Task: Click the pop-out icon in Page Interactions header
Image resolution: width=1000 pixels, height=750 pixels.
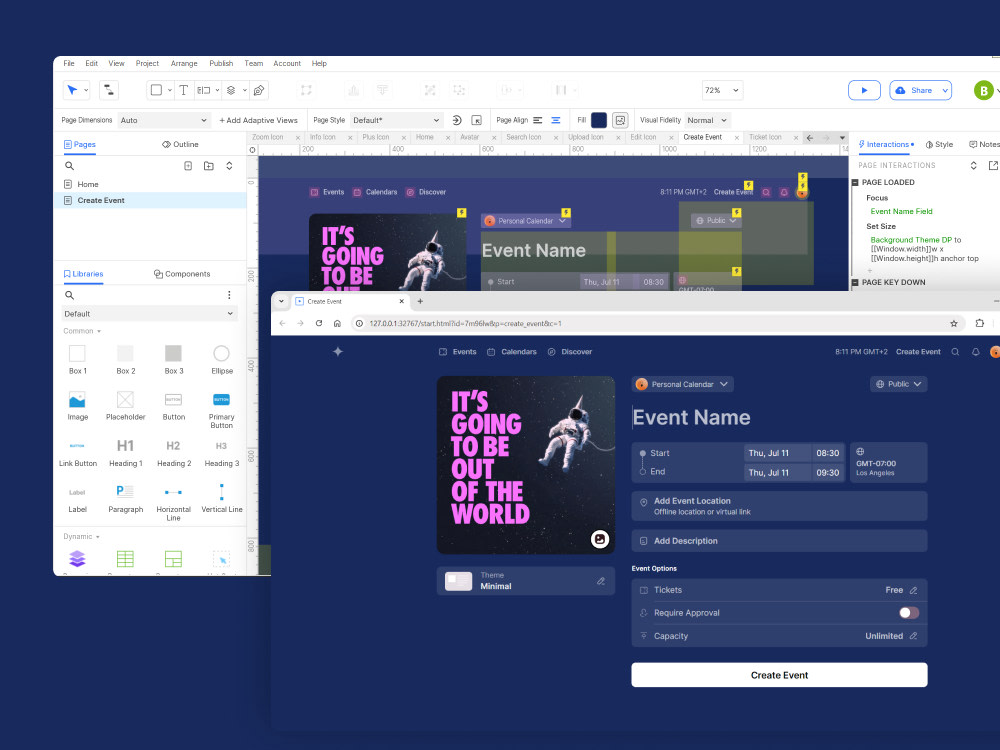Action: (x=993, y=165)
